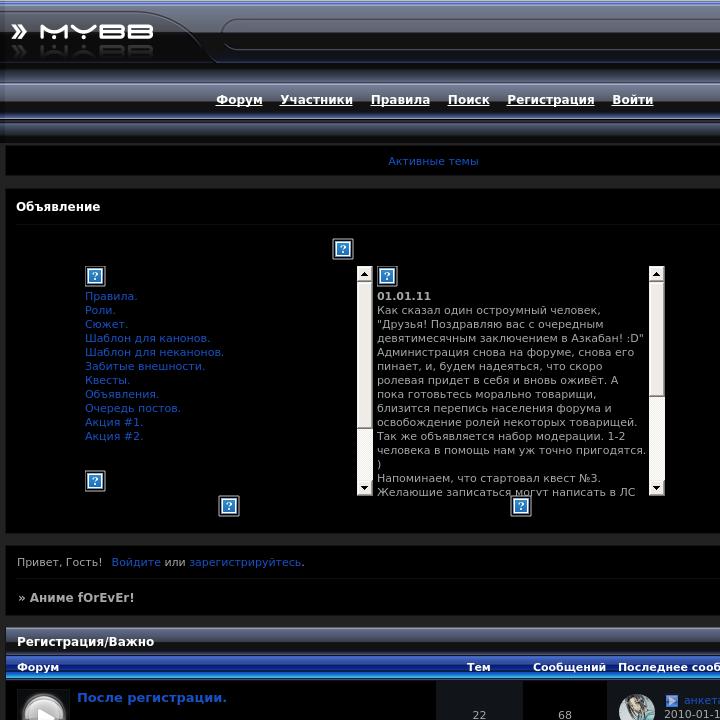Click the зарегистрируйтесь link
Viewport: 720px width, 720px height.
coord(247,562)
